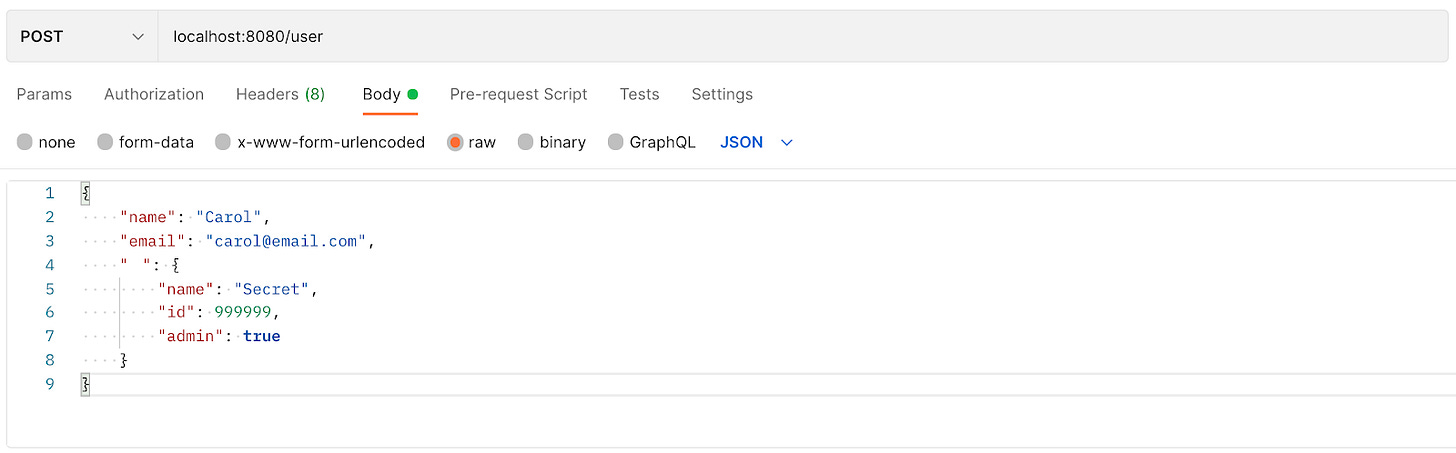The image size is (1456, 453).
Task: Open the Authorization tab
Action: click(x=154, y=94)
